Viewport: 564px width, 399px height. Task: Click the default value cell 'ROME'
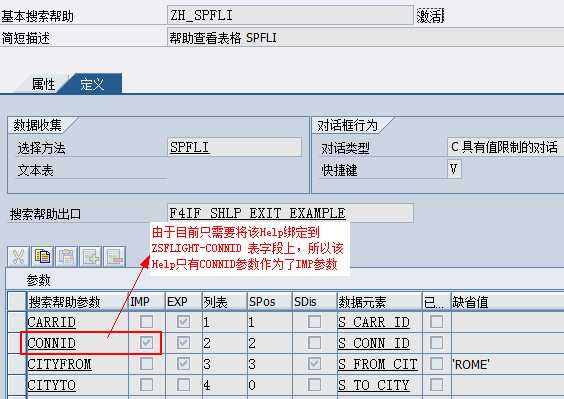(507, 364)
